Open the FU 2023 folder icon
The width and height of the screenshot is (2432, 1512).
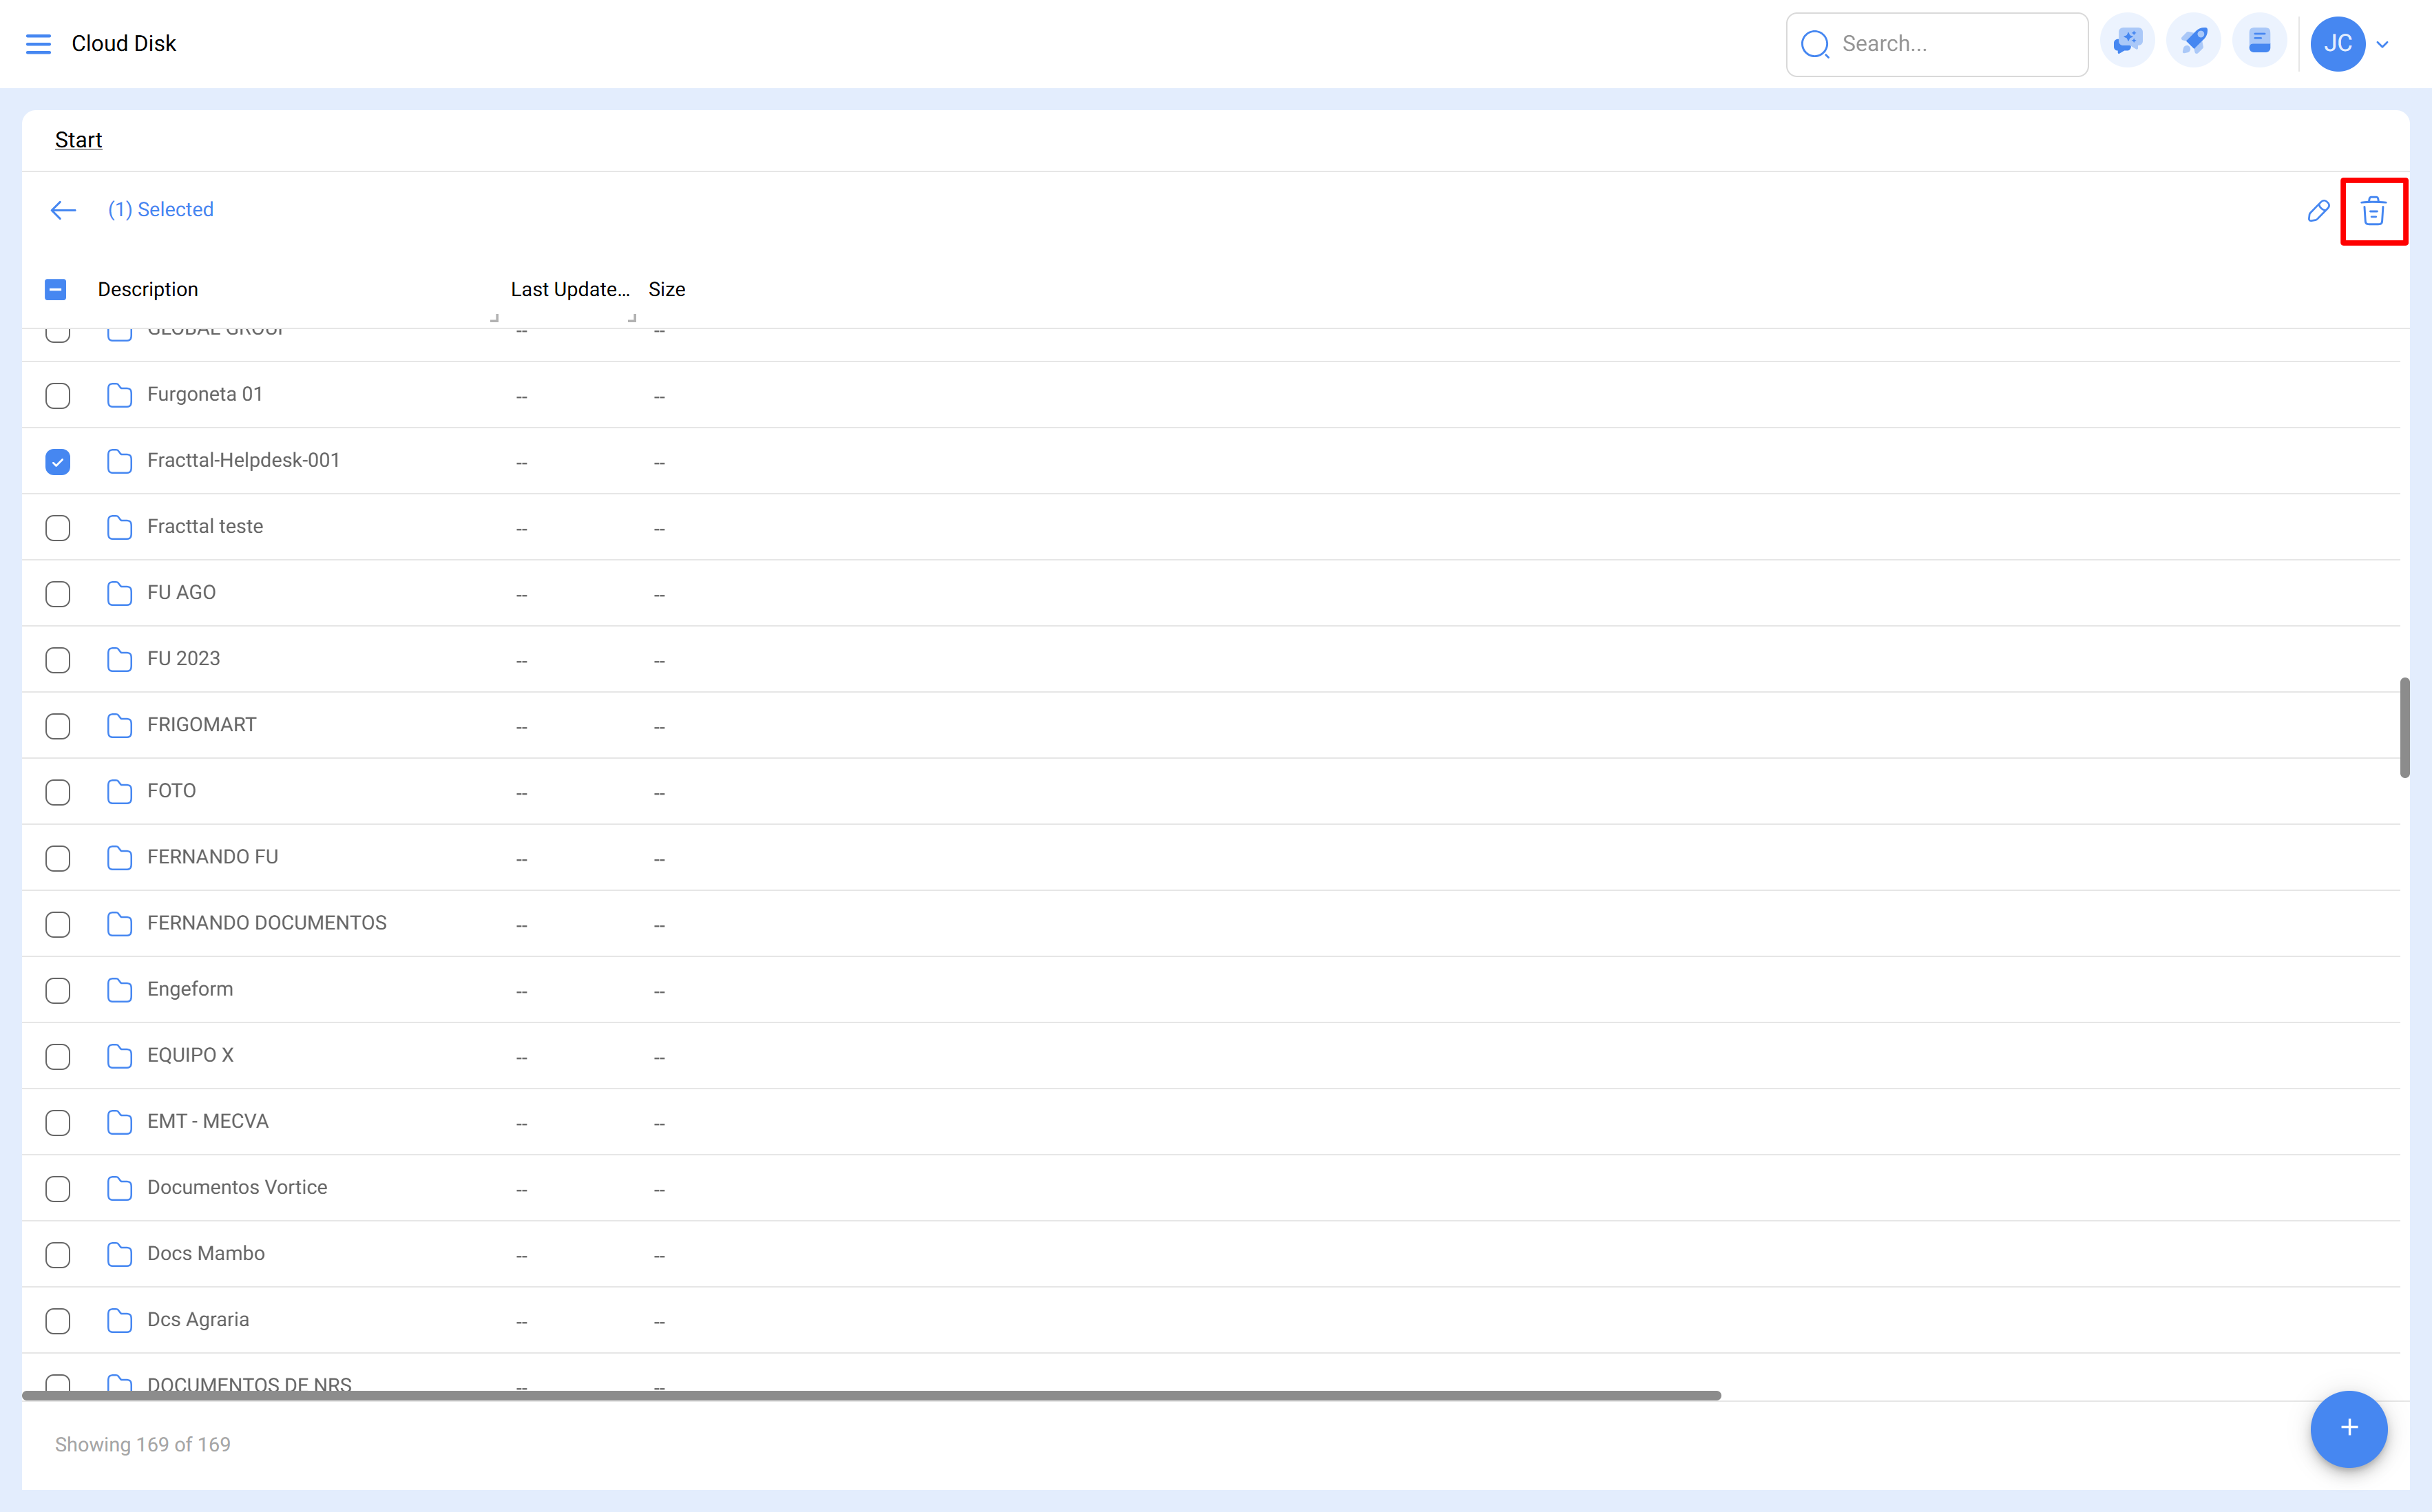coord(119,659)
